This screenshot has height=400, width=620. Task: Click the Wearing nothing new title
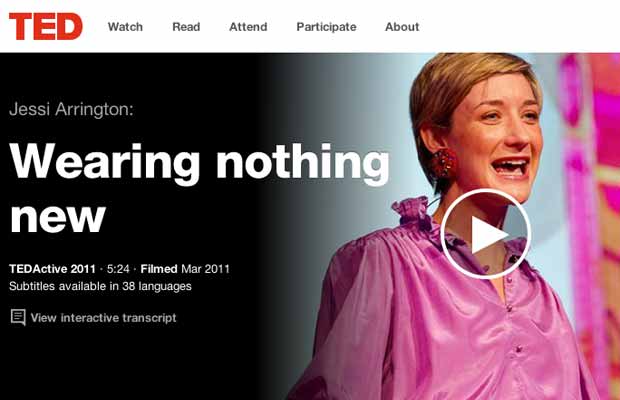point(199,187)
